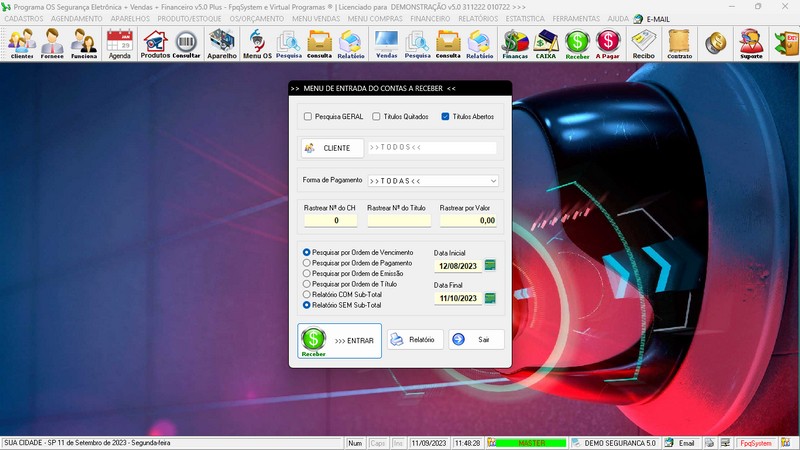The height and width of the screenshot is (450, 800).
Task: Click the Suporte toolbar icon
Action: coord(750,44)
